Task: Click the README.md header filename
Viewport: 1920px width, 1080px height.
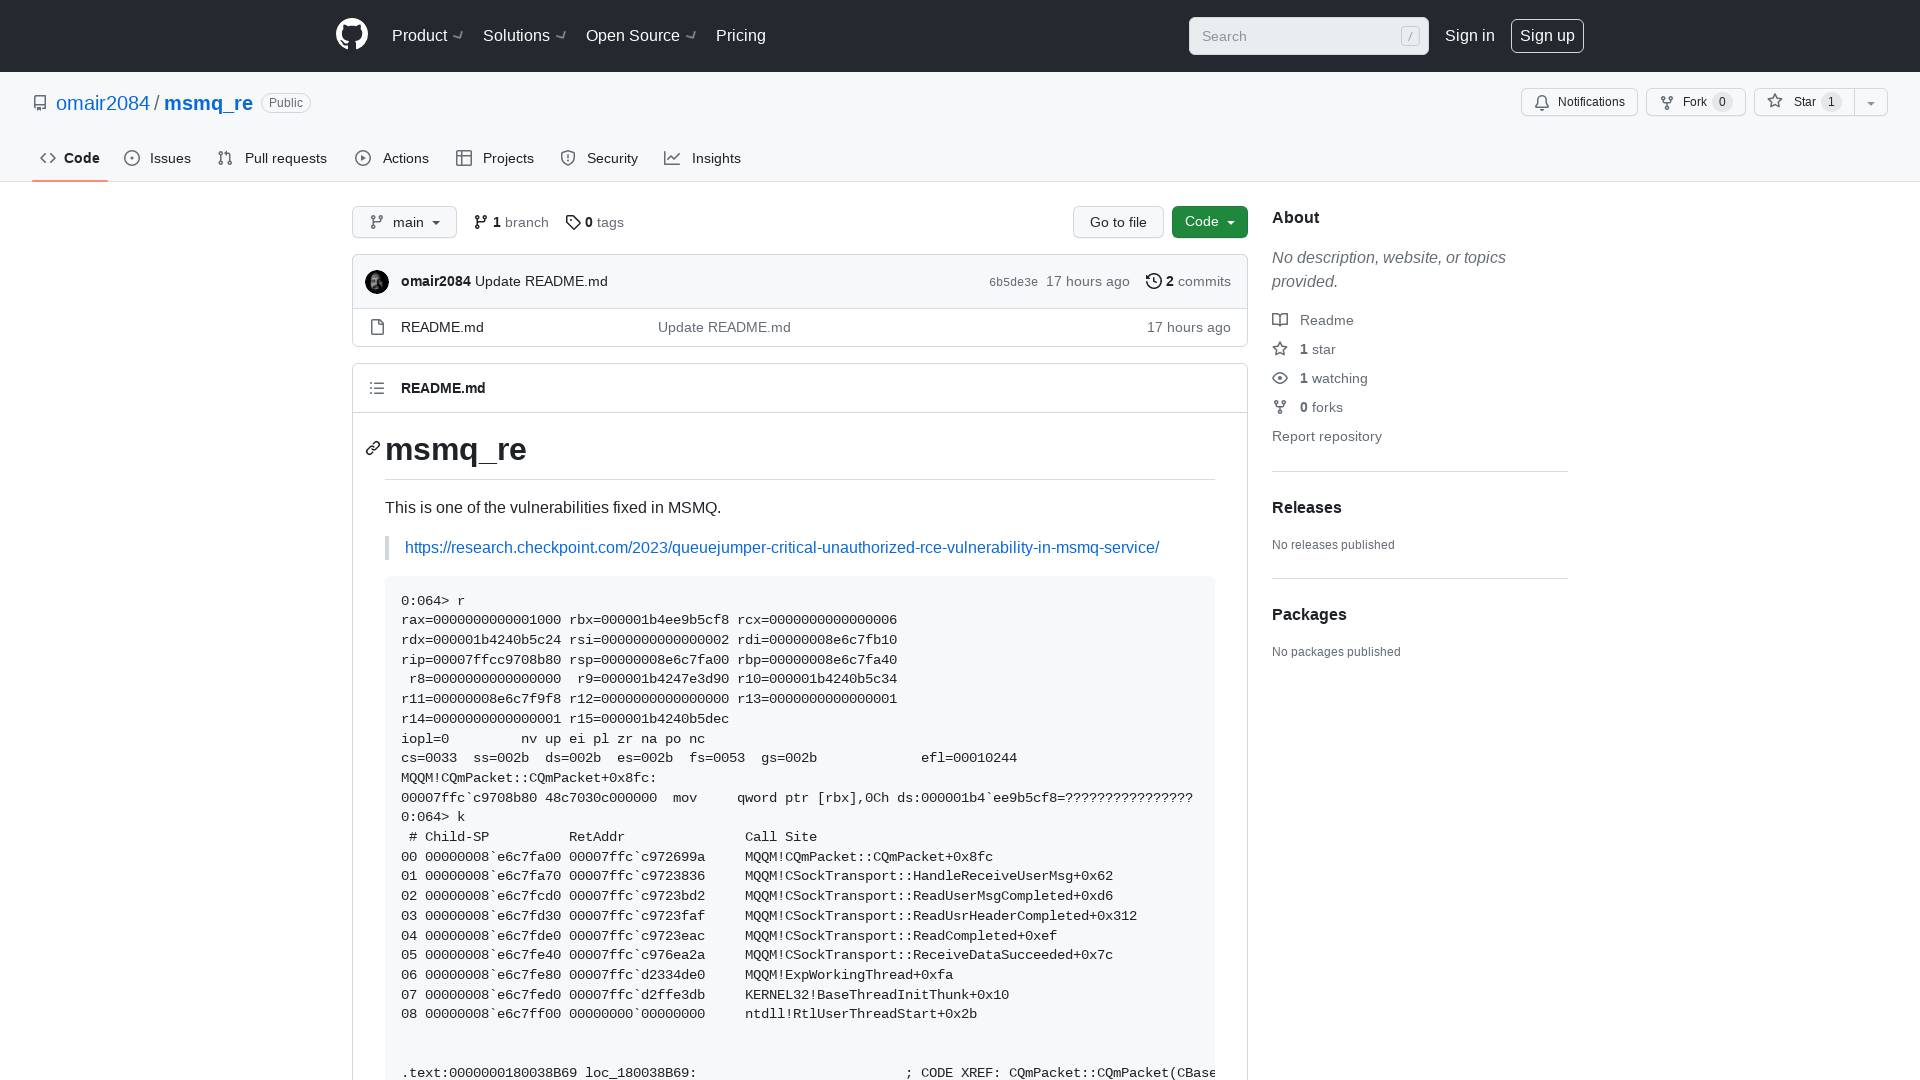Action: pyautogui.click(x=443, y=388)
